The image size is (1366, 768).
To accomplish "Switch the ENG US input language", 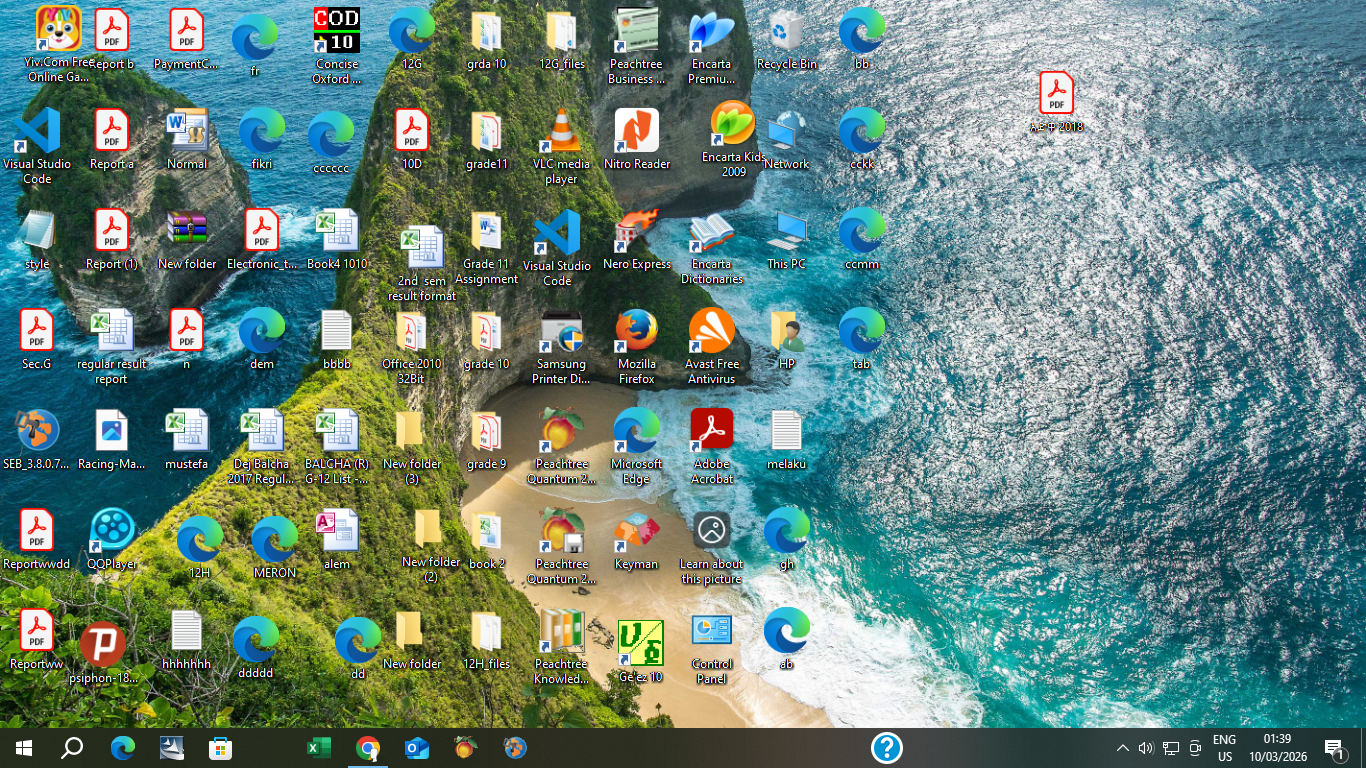I will (x=1224, y=748).
